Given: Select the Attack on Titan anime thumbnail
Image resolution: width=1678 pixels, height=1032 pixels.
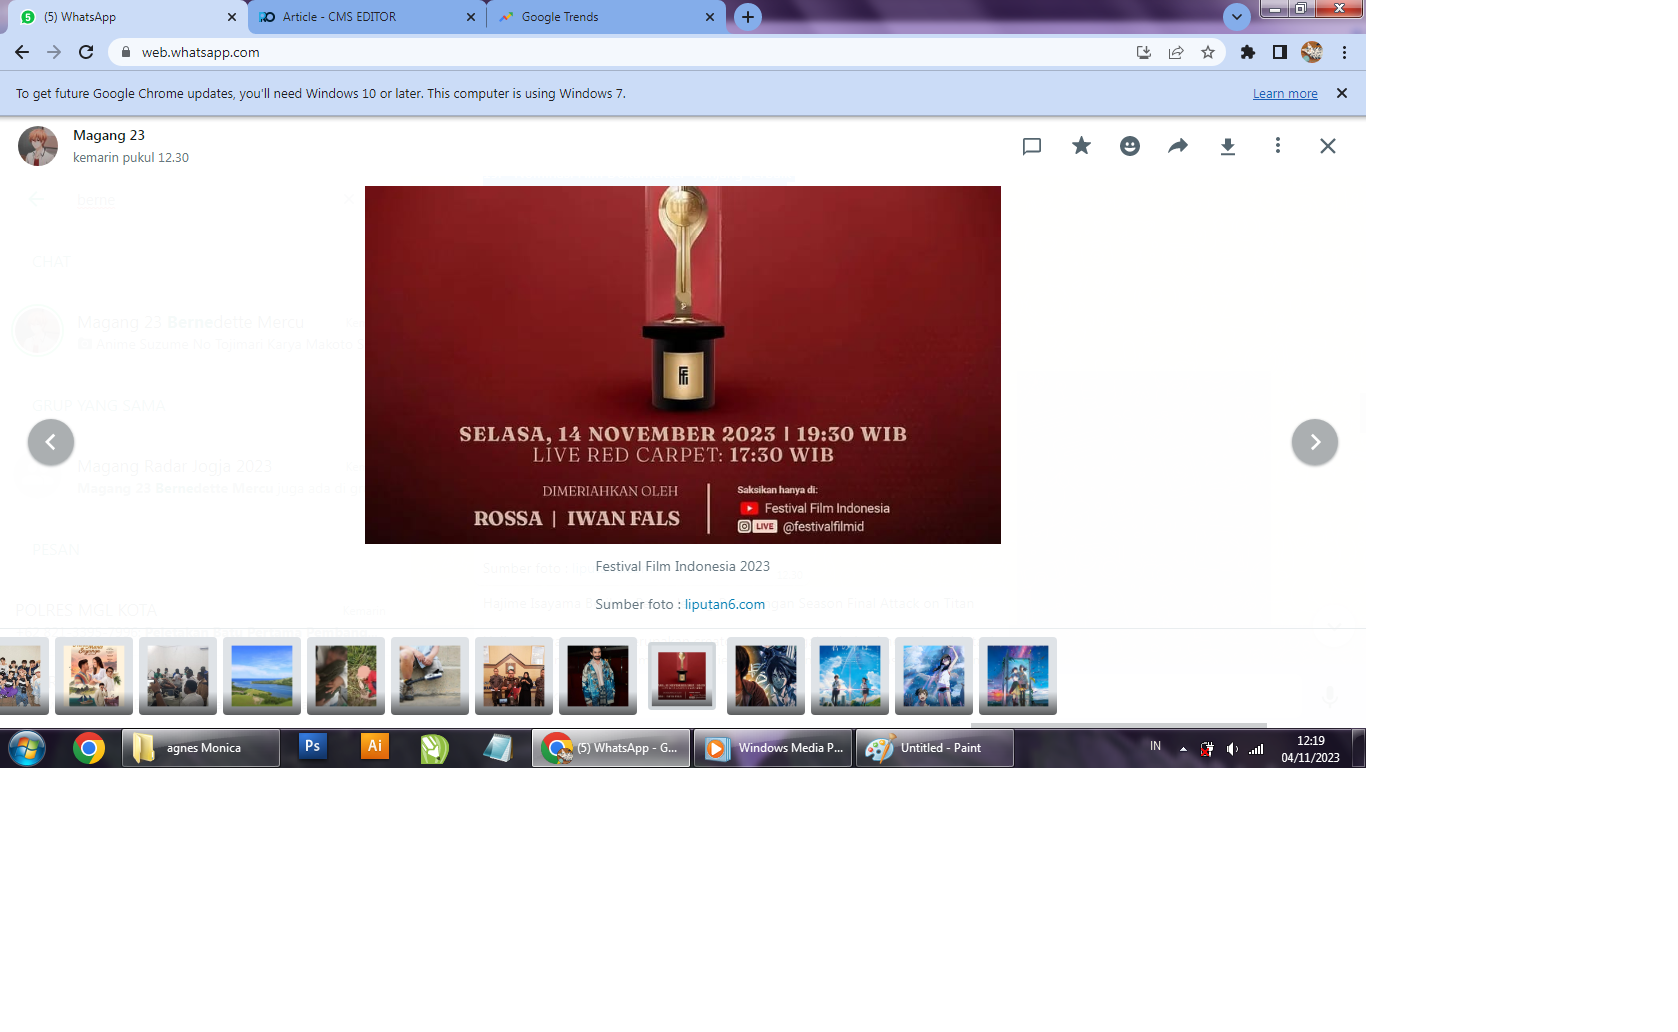Looking at the screenshot, I should pyautogui.click(x=766, y=676).
